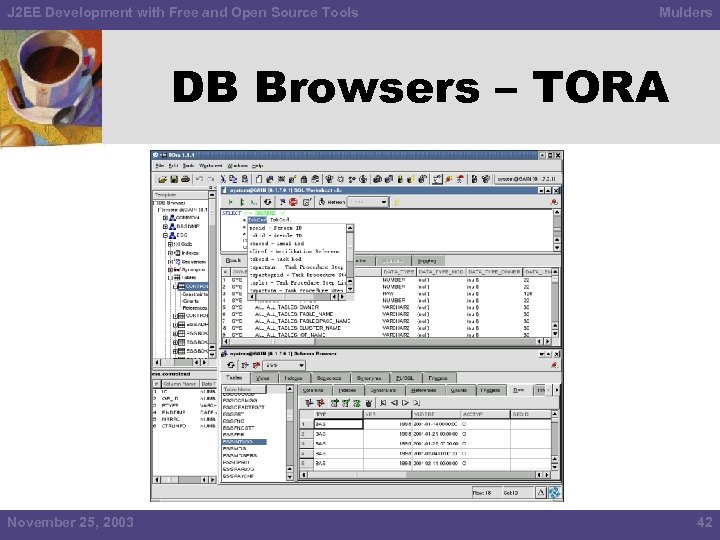Undo arrow icon in main toolbar
720x540 pixels.
[200, 179]
